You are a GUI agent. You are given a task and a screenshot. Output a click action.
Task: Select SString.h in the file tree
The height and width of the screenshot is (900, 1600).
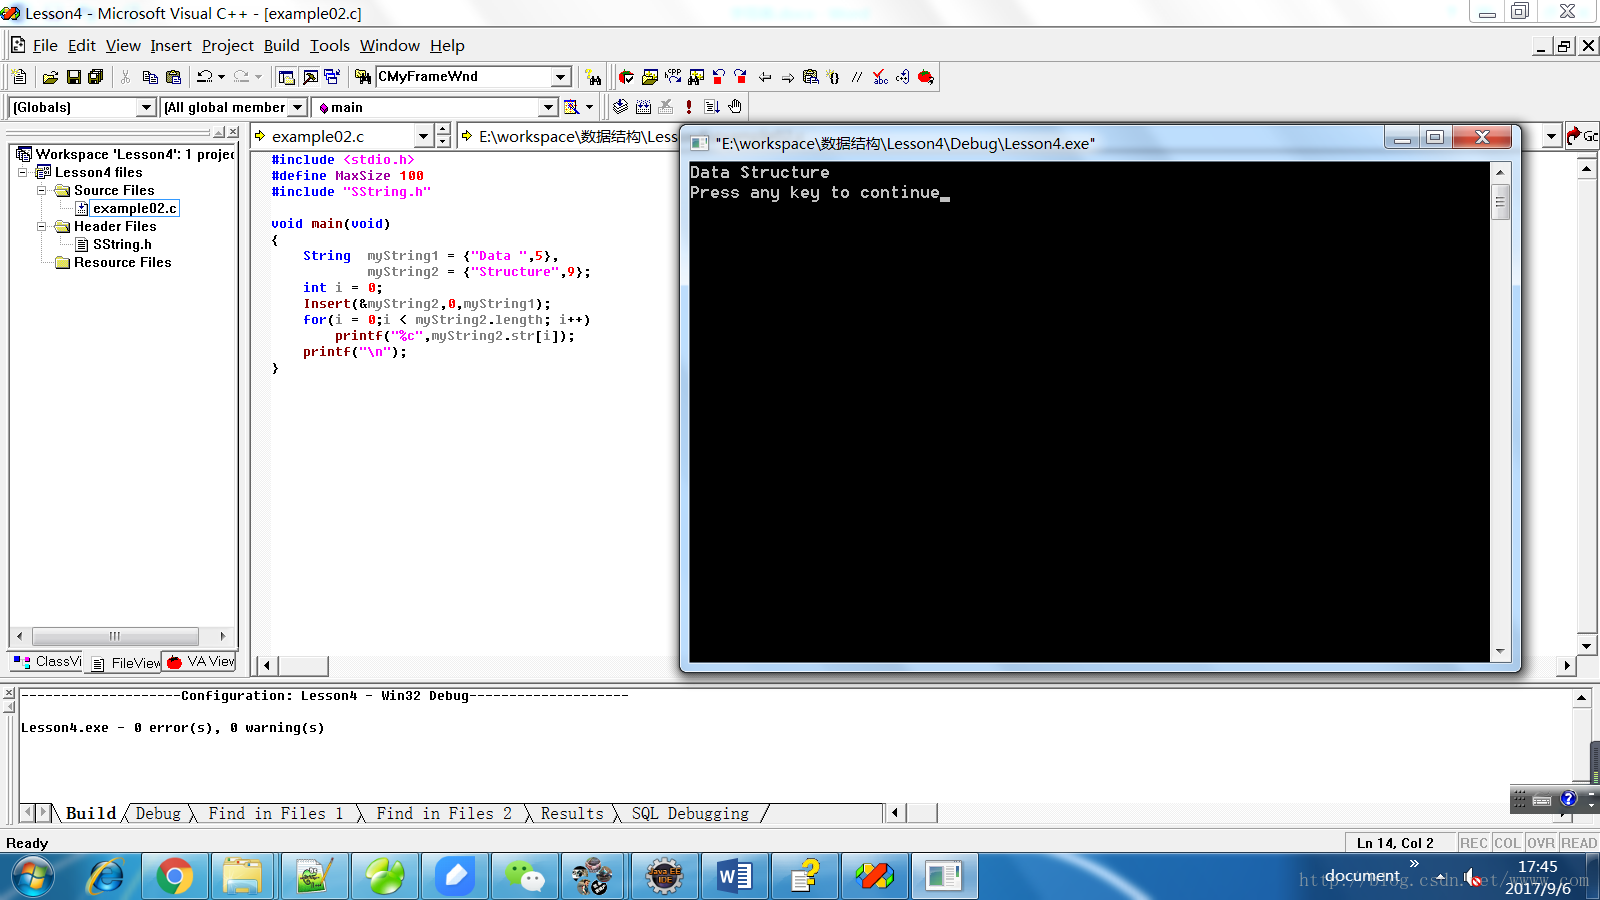coord(122,244)
